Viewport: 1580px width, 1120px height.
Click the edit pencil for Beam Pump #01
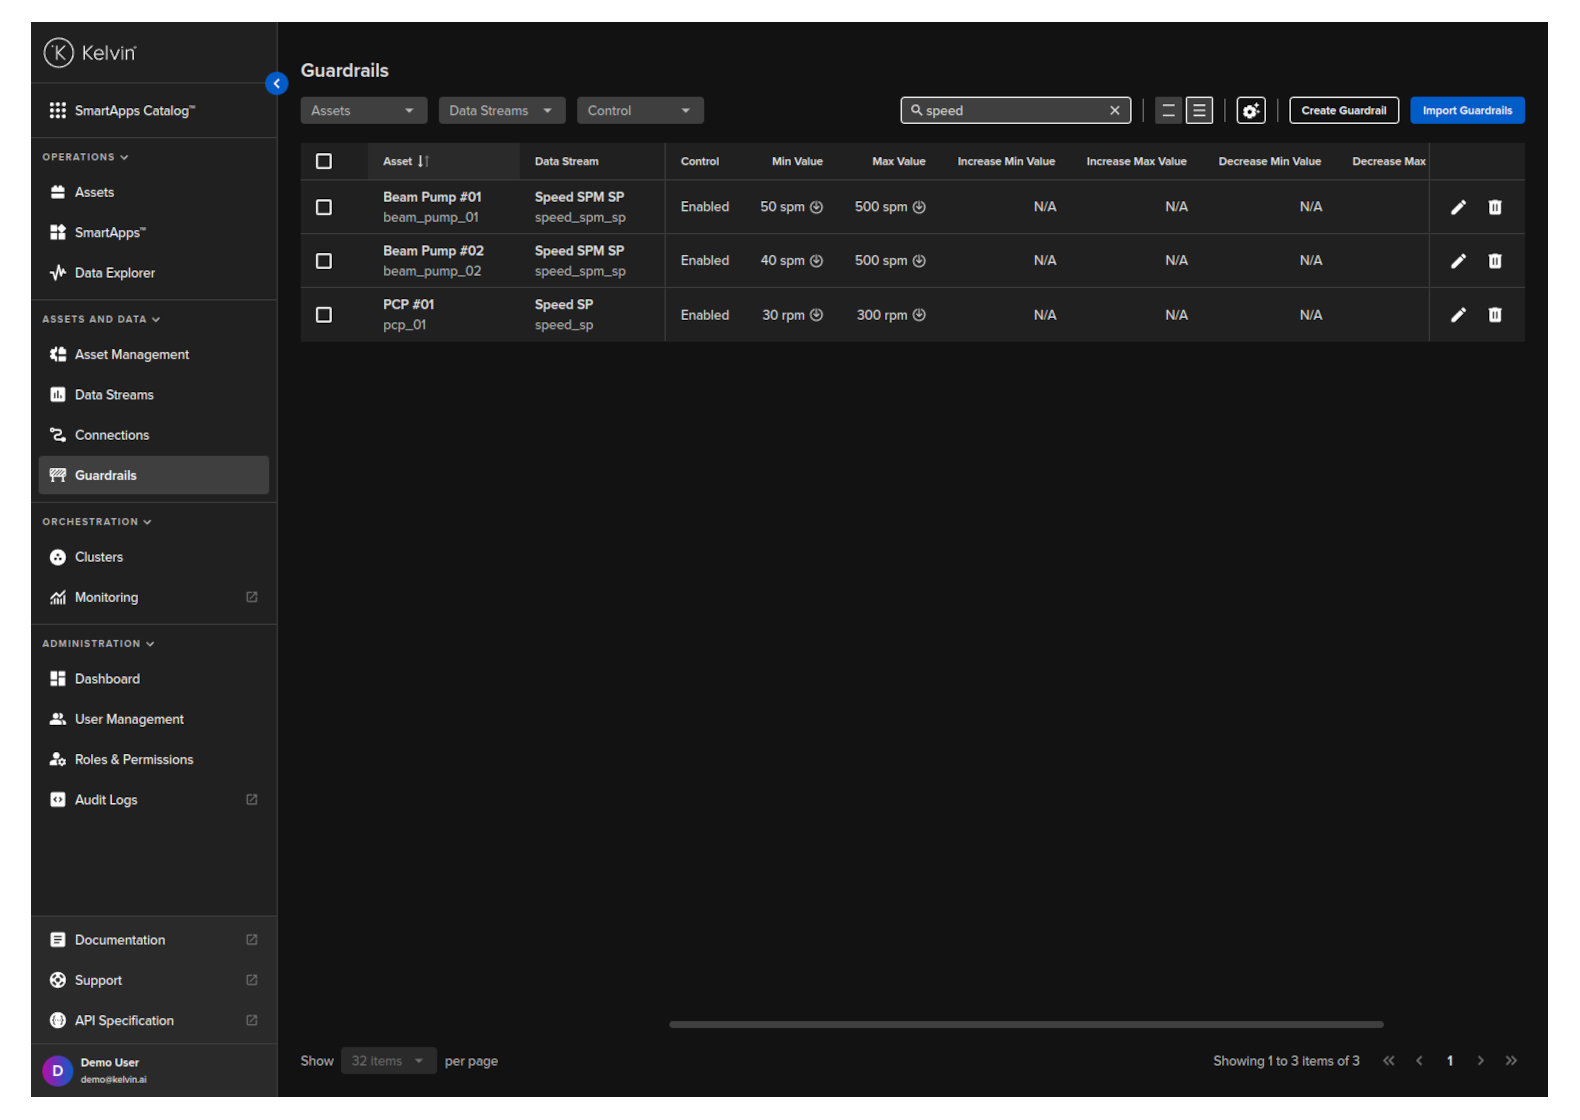(x=1458, y=207)
